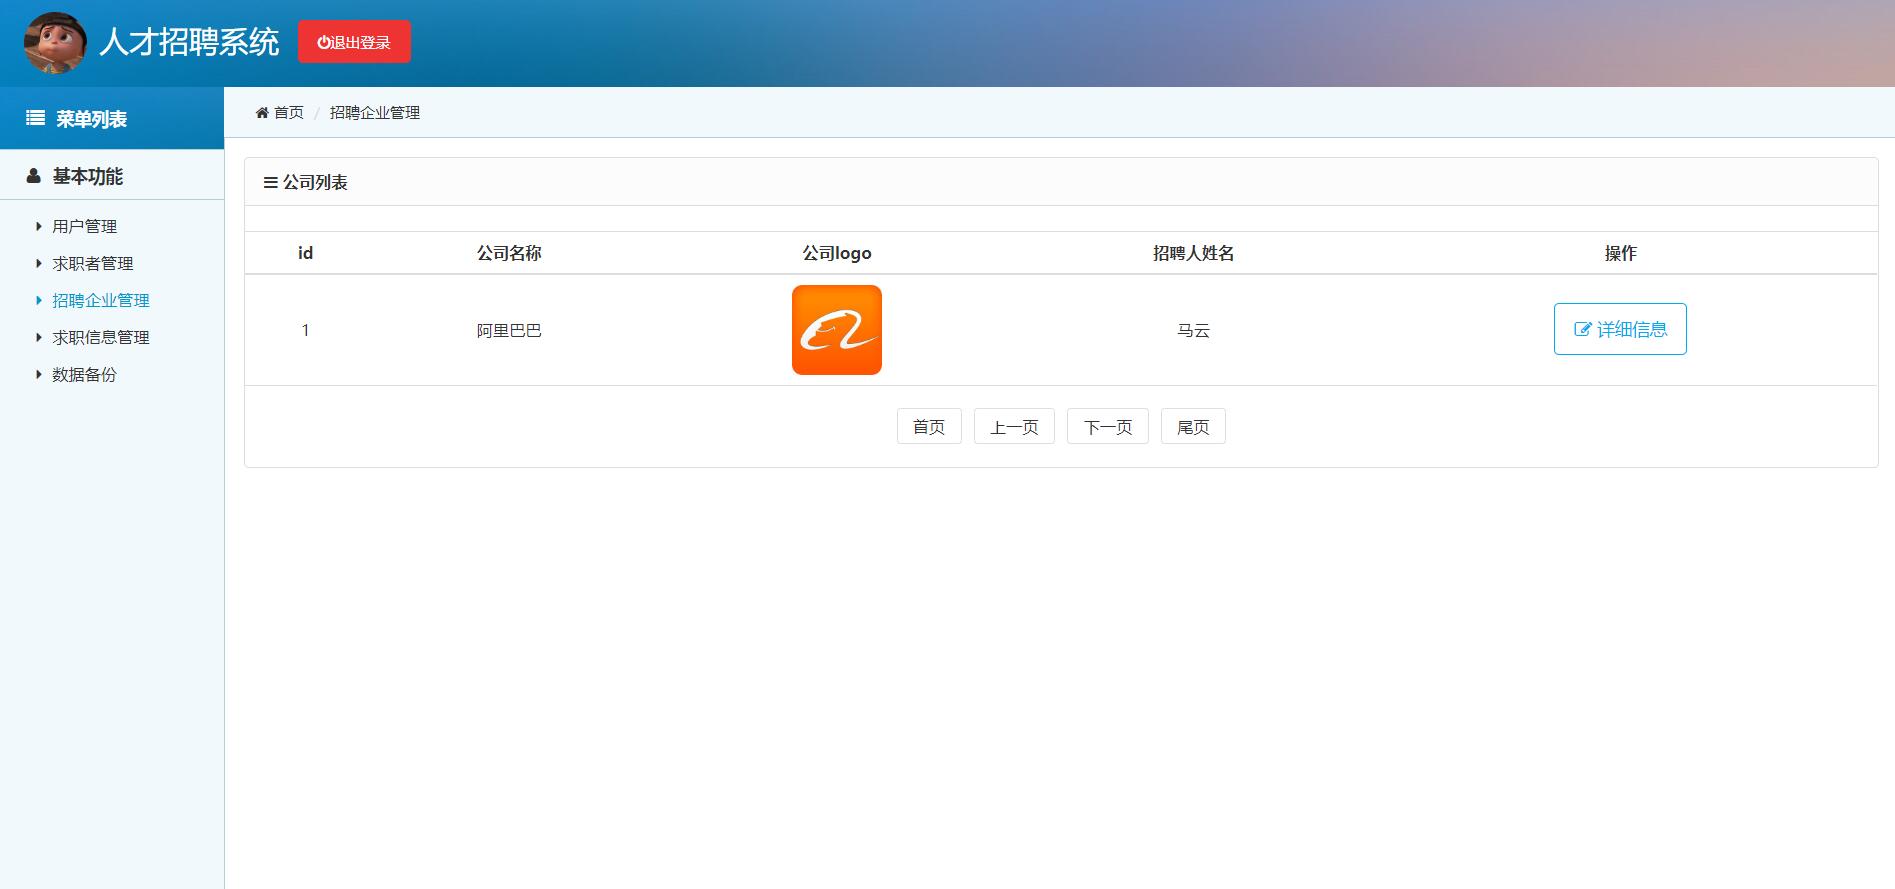Click the id column header
The height and width of the screenshot is (889, 1895).
(x=306, y=254)
